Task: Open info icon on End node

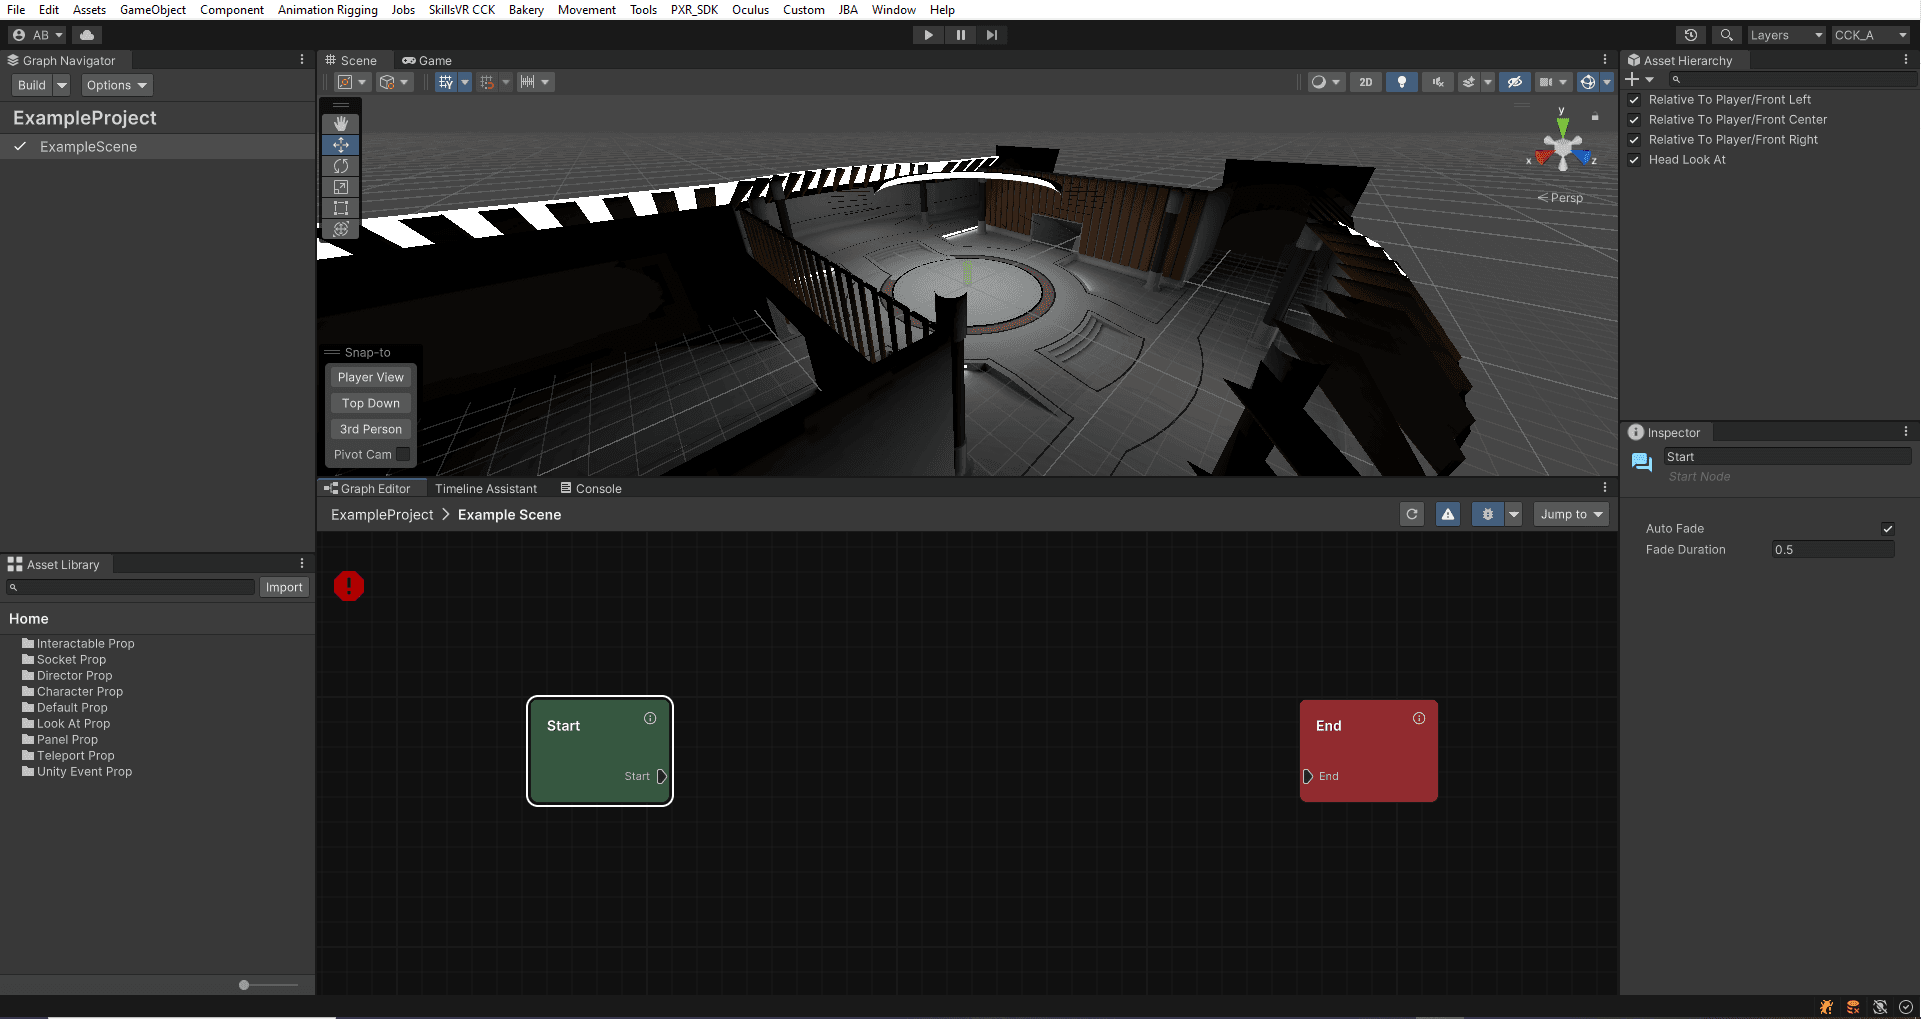Action: 1419,718
